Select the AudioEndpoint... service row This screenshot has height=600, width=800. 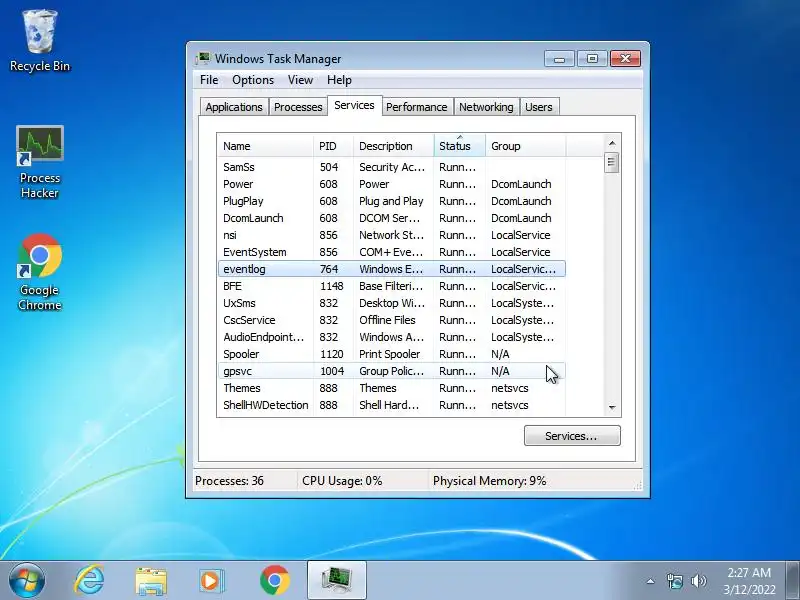(392, 337)
